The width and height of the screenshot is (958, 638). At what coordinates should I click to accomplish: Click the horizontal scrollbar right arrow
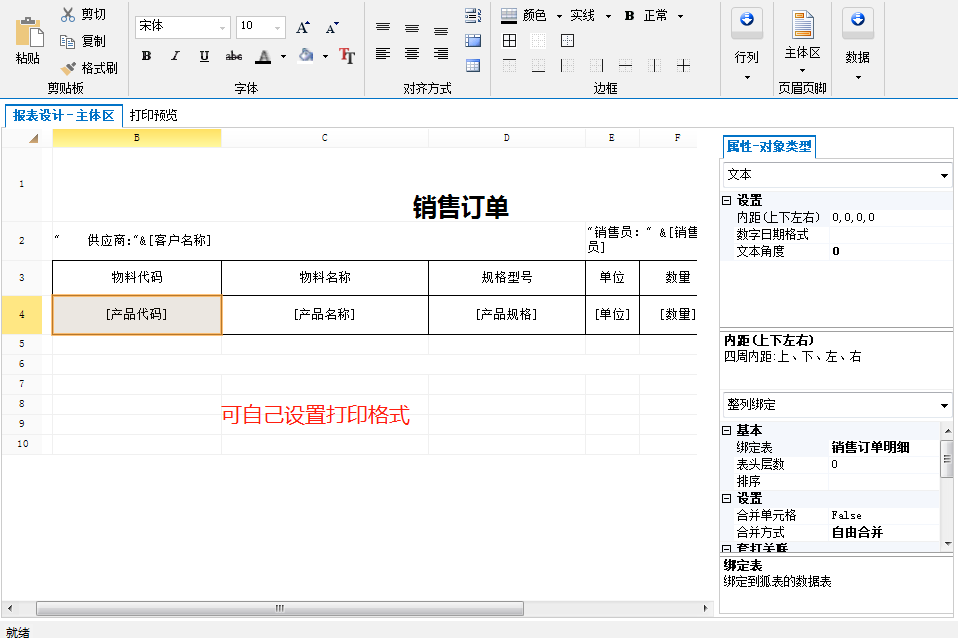coord(705,609)
